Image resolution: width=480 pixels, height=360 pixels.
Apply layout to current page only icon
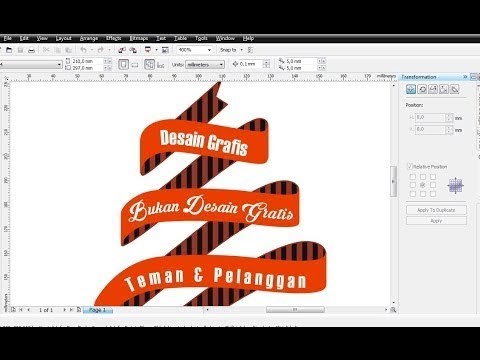click(161, 65)
